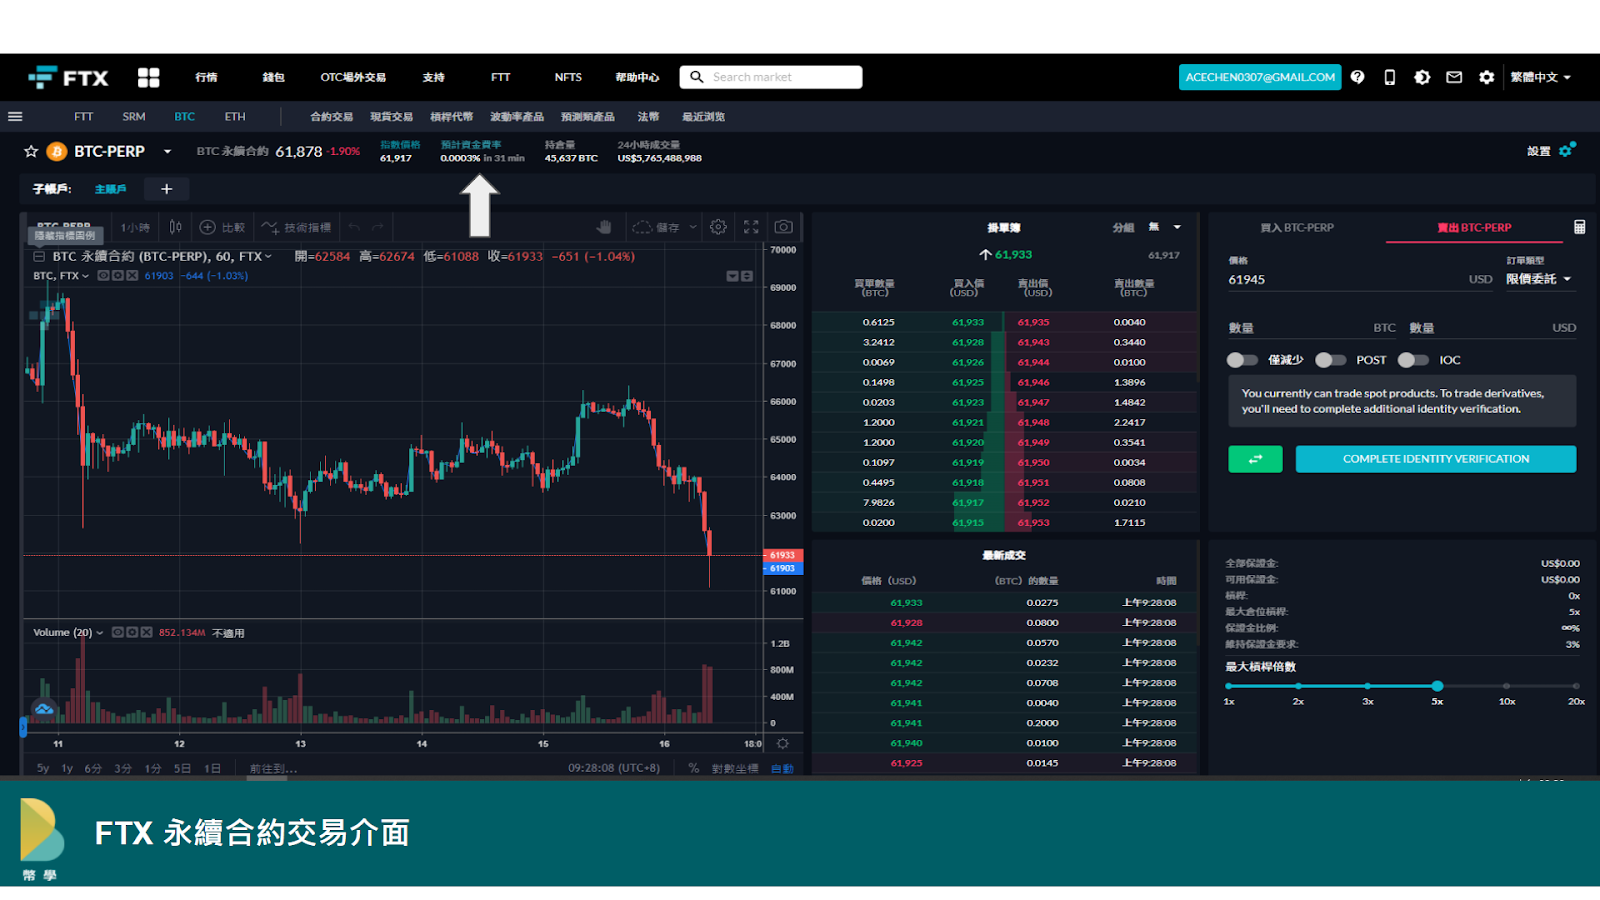
Task: Toggle chart fullscreen mode
Action: pos(751,227)
